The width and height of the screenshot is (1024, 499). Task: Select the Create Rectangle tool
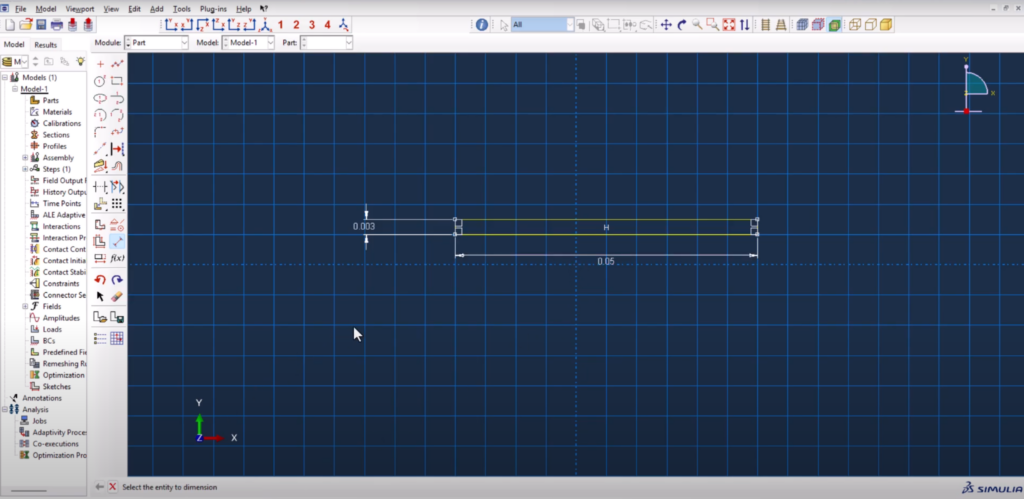tap(118, 81)
